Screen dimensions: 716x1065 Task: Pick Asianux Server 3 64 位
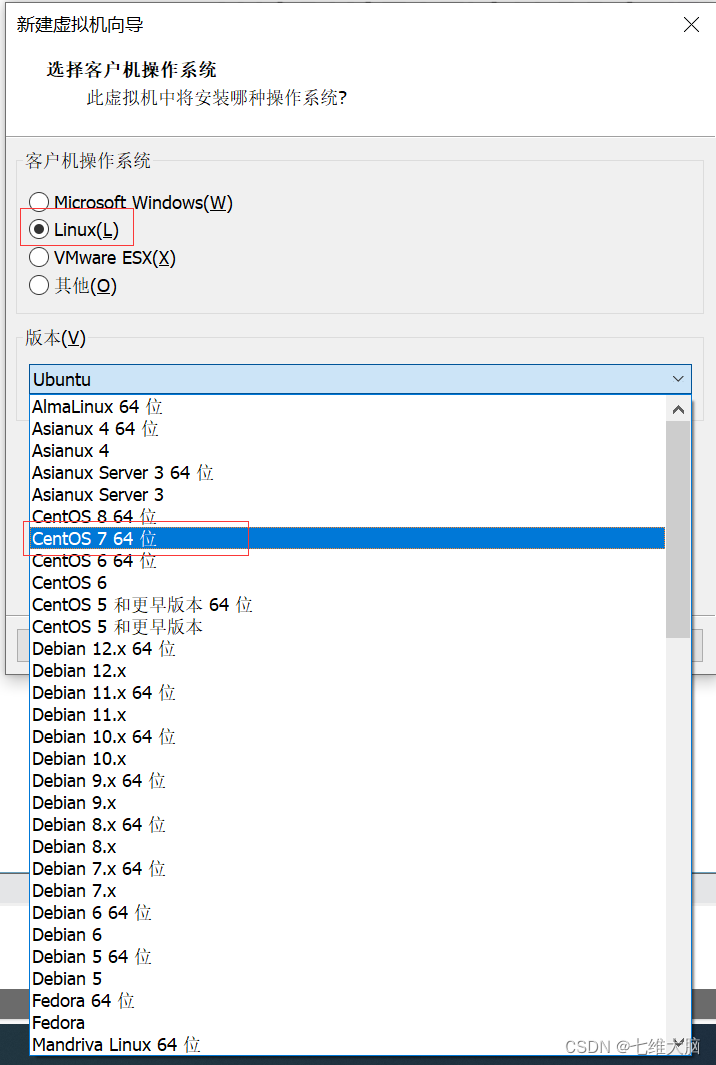348,473
